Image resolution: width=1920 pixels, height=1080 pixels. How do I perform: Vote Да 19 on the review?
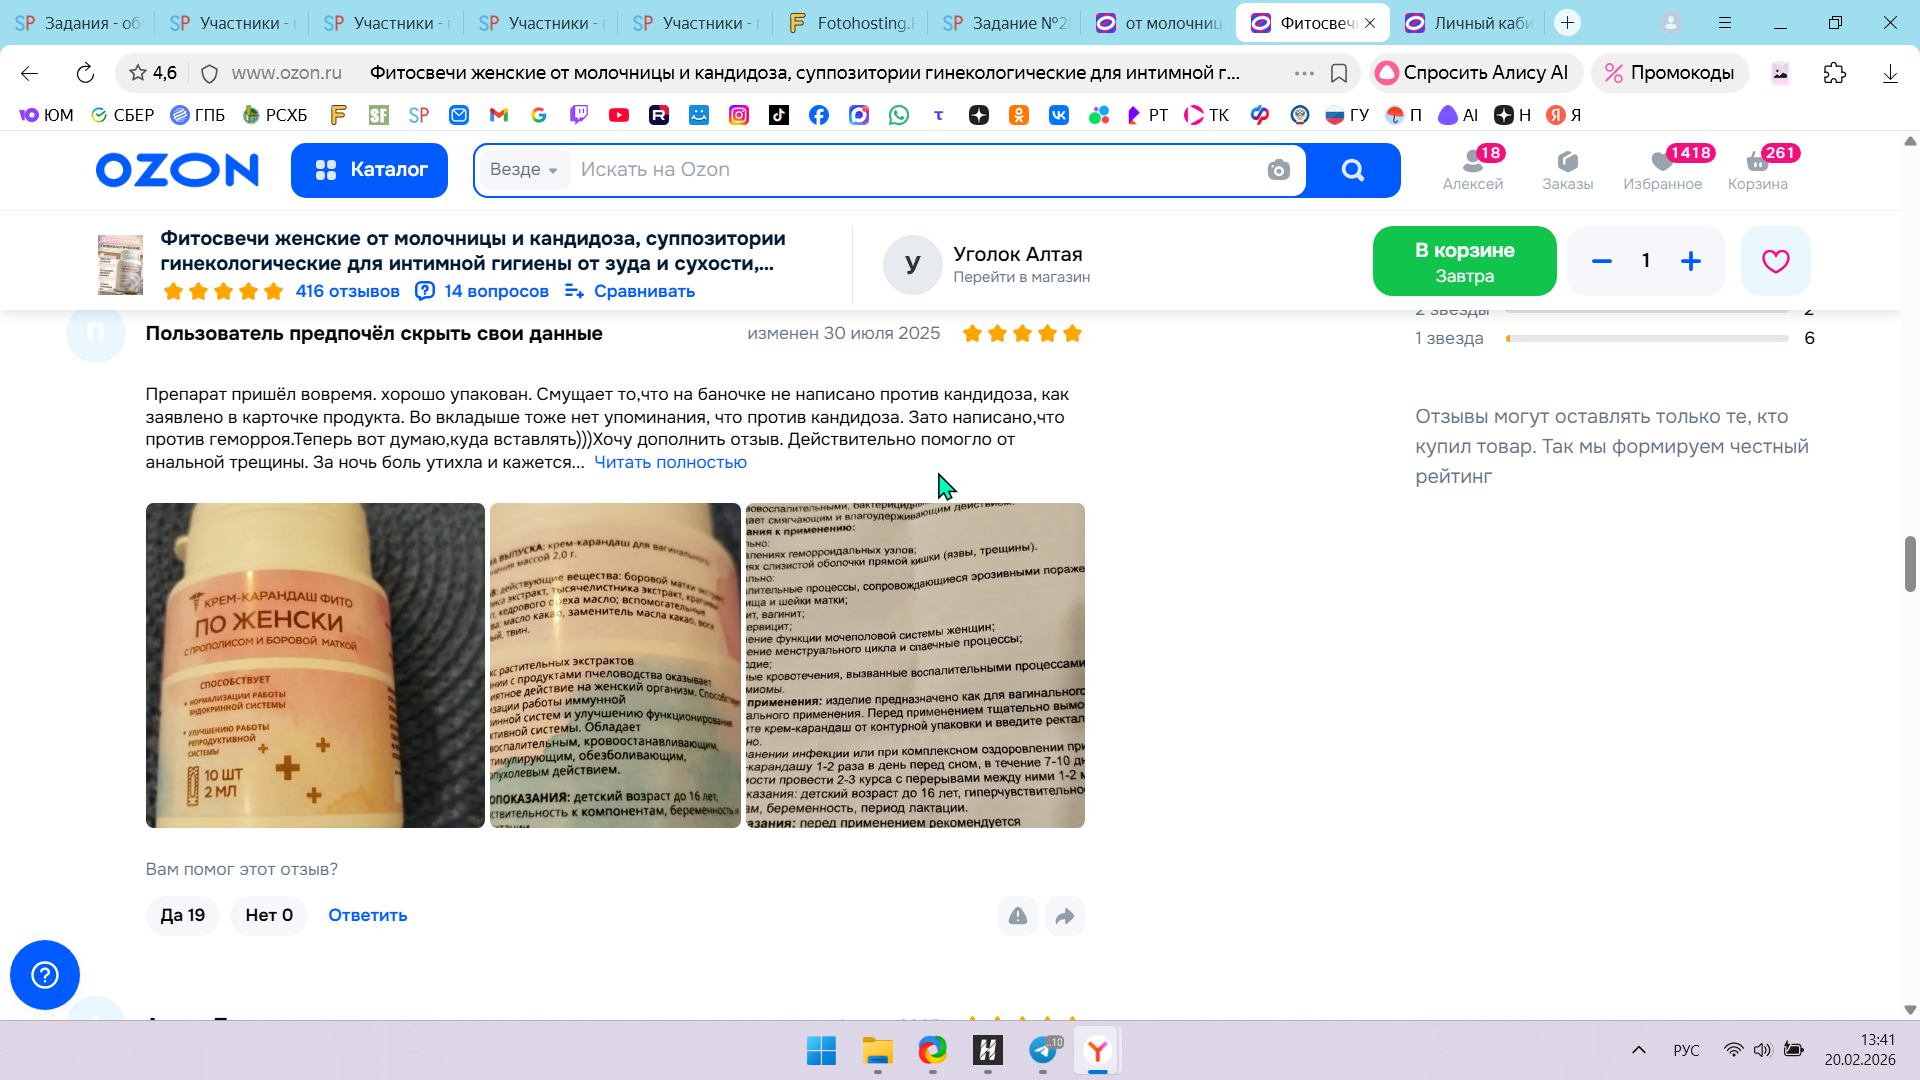(183, 915)
